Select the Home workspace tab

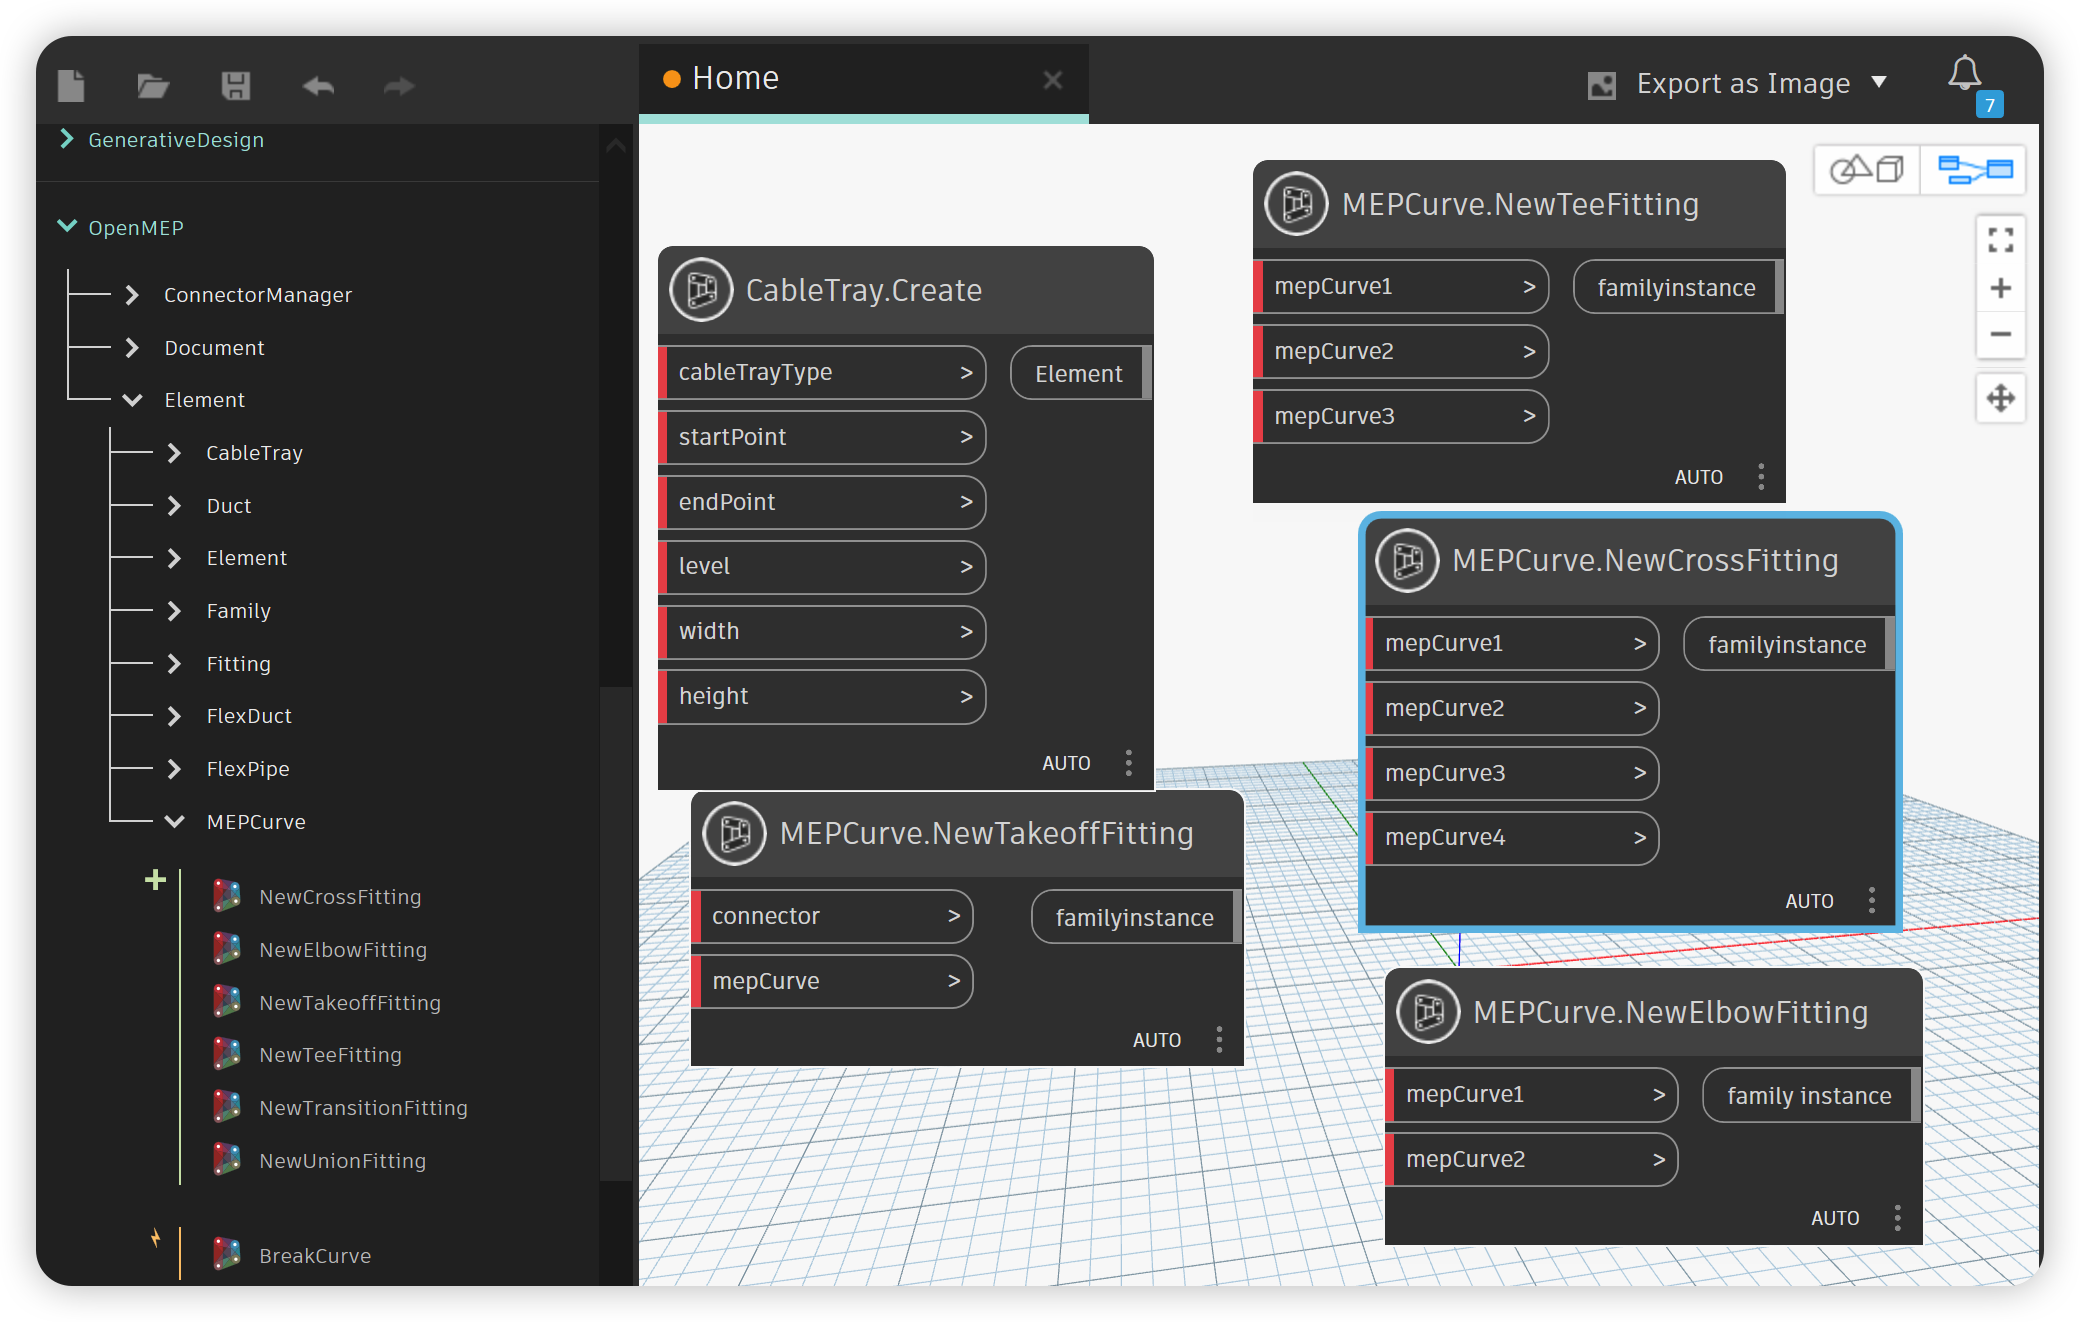click(x=735, y=78)
